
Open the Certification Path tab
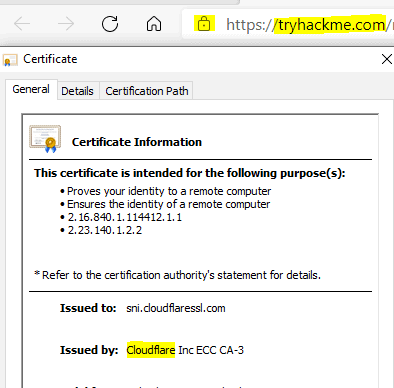pyautogui.click(x=147, y=91)
